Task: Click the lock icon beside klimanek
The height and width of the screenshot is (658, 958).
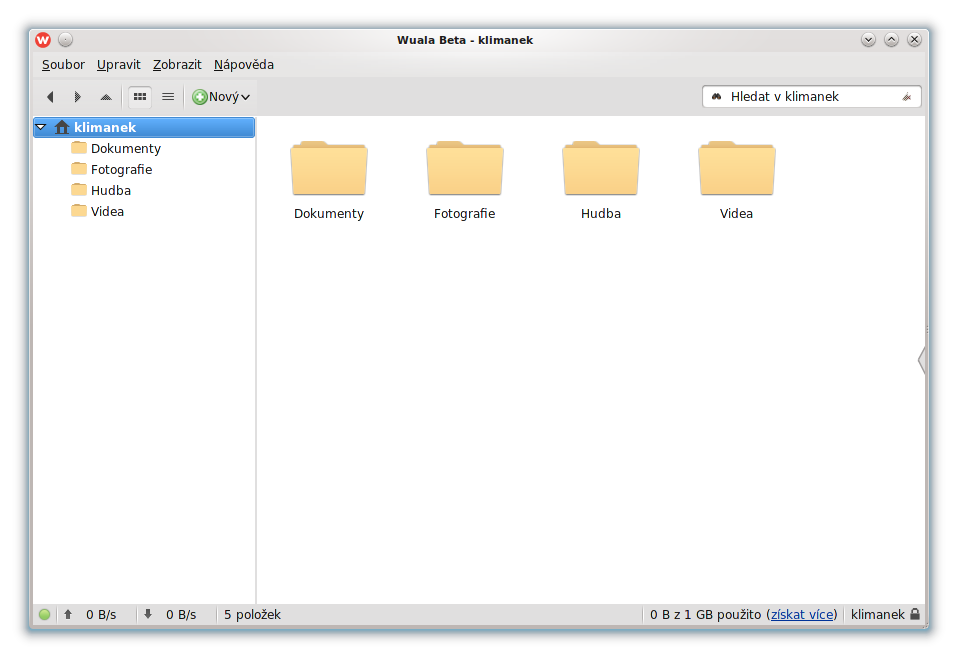Action: [915, 614]
